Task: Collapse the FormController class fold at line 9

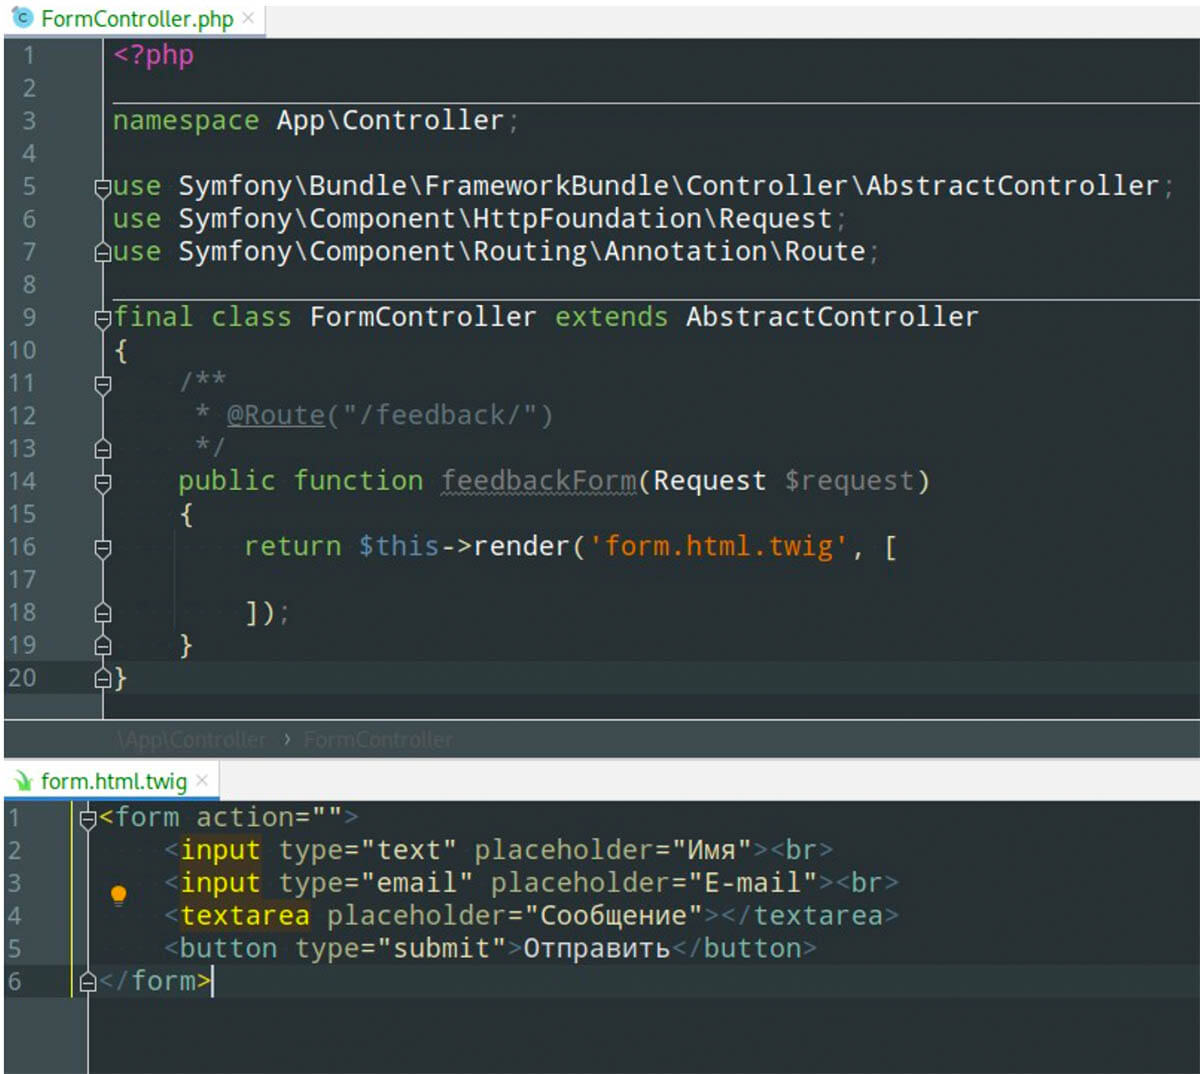Action: click(x=104, y=316)
